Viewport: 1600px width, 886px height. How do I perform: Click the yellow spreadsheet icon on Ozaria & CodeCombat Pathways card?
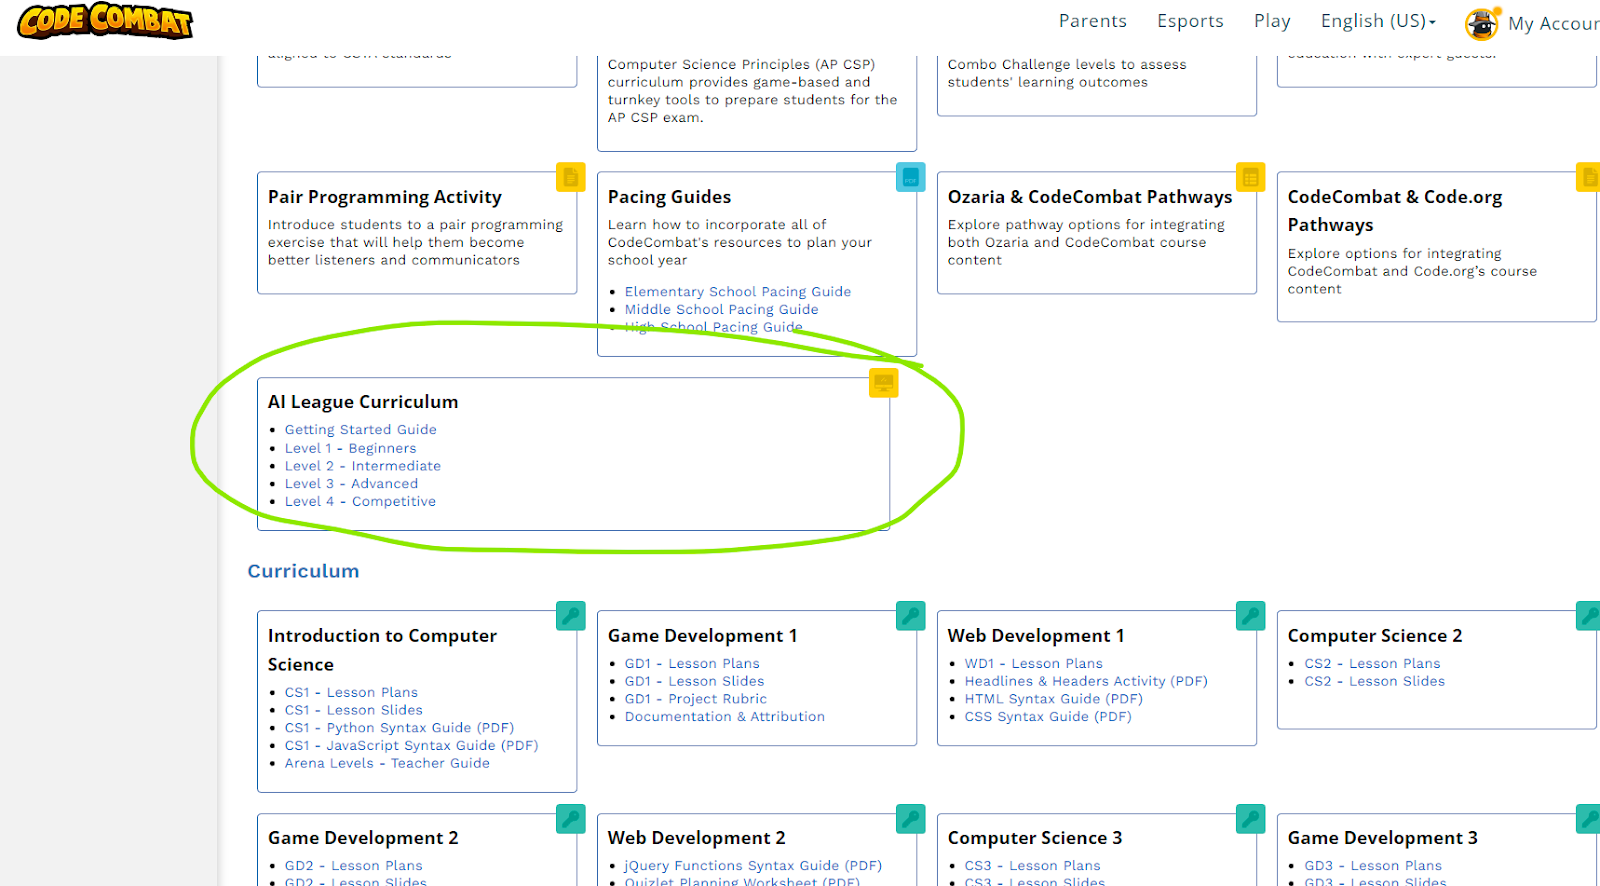point(1250,178)
